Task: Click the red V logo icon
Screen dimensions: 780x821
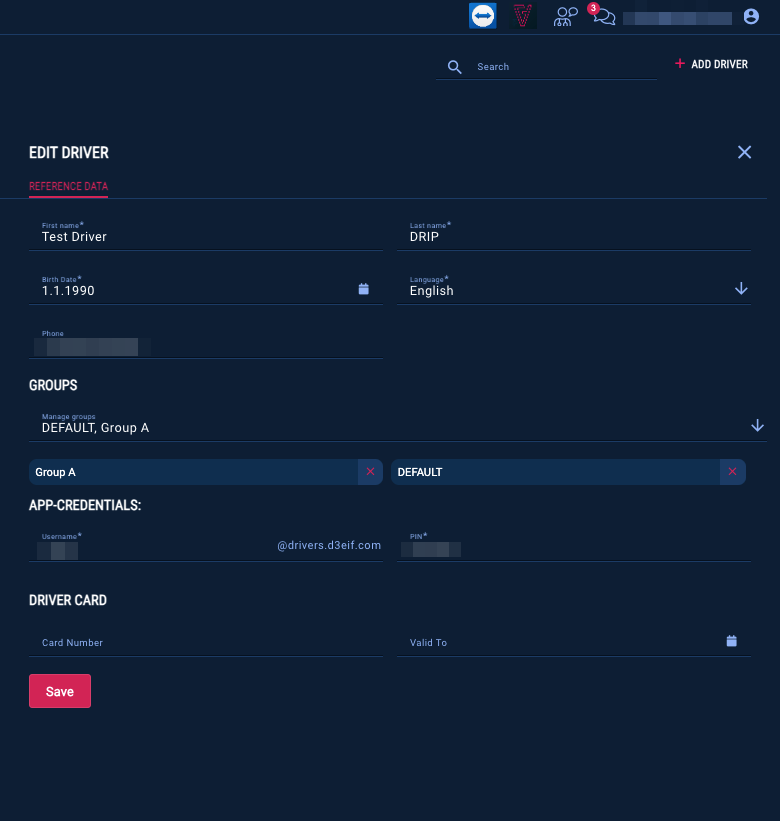Action: tap(522, 16)
